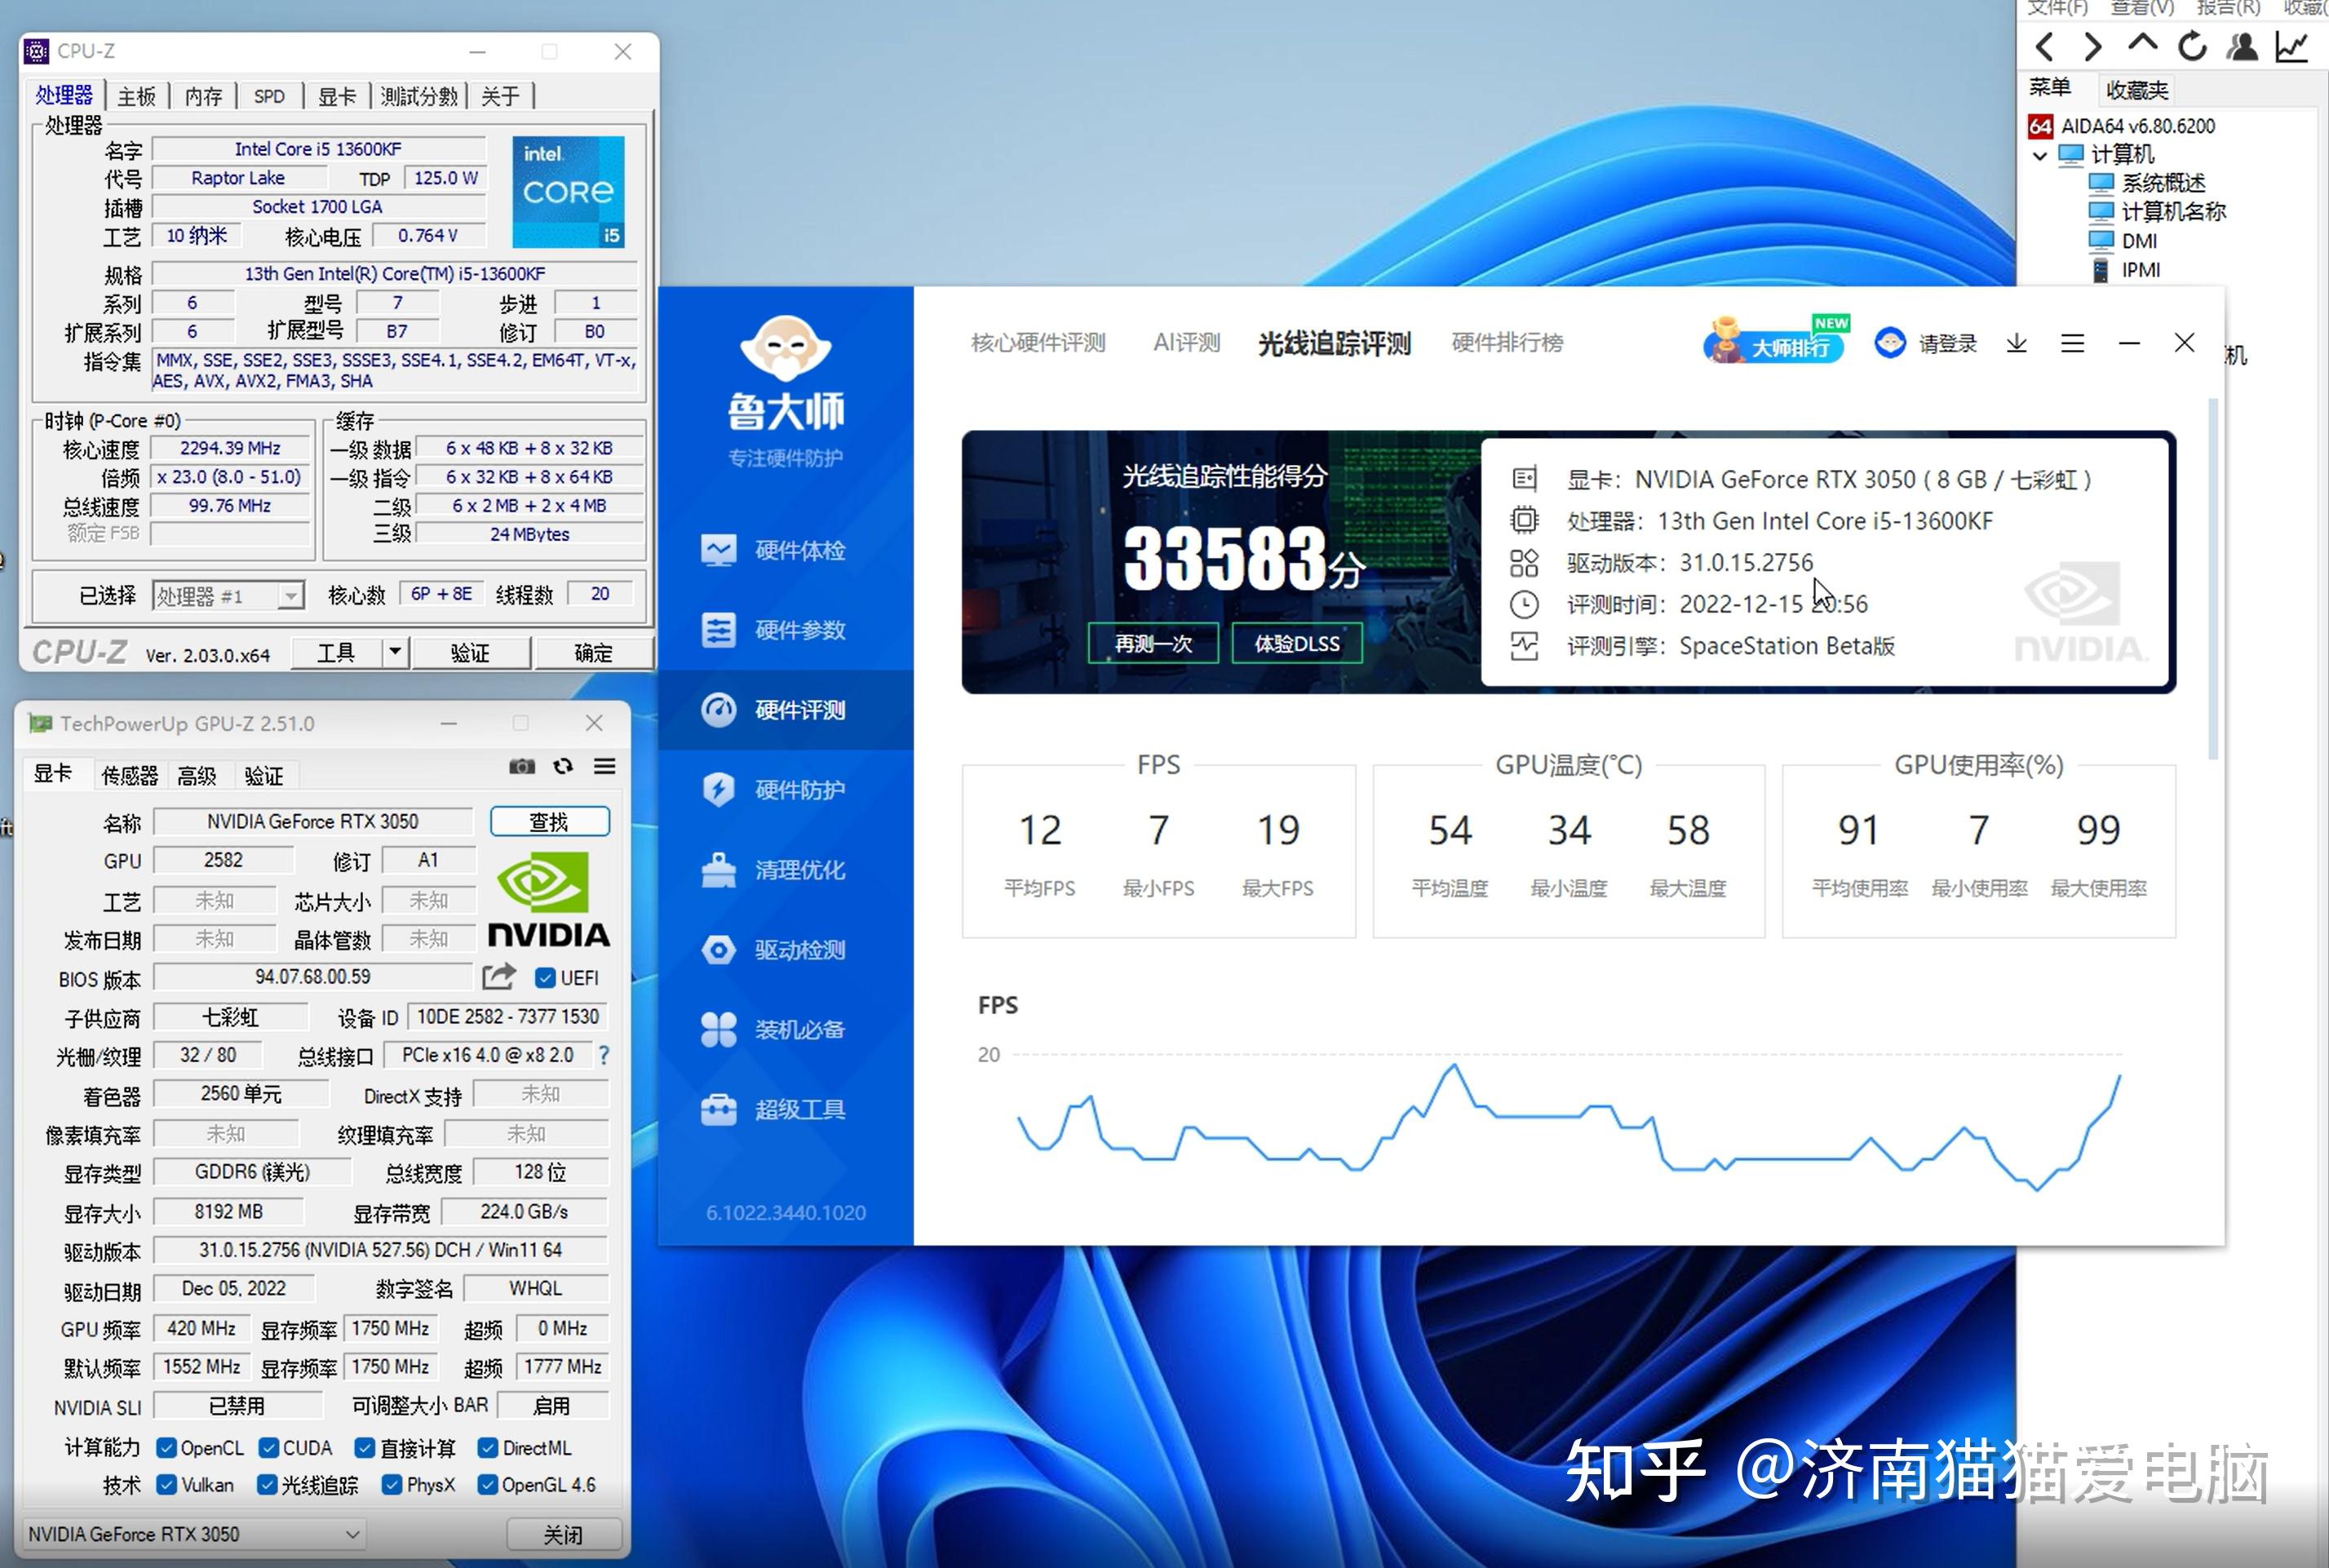Click 请登录 login link

pos(1946,344)
